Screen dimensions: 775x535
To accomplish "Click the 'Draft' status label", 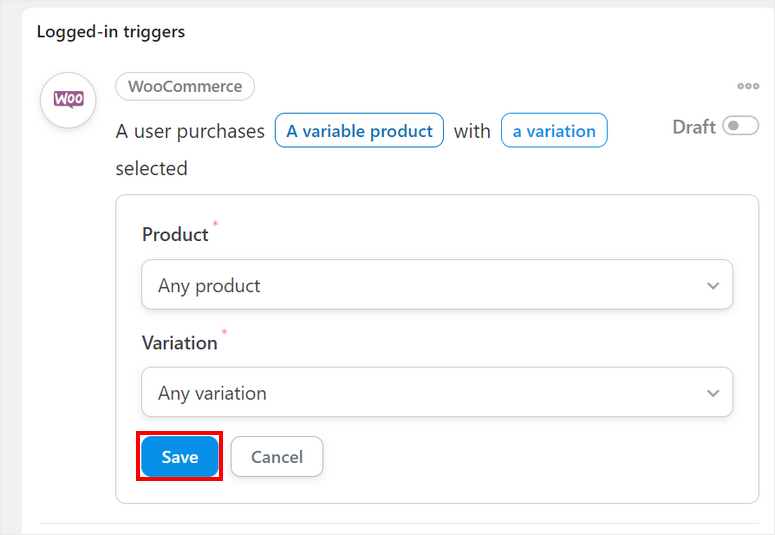I will (693, 127).
